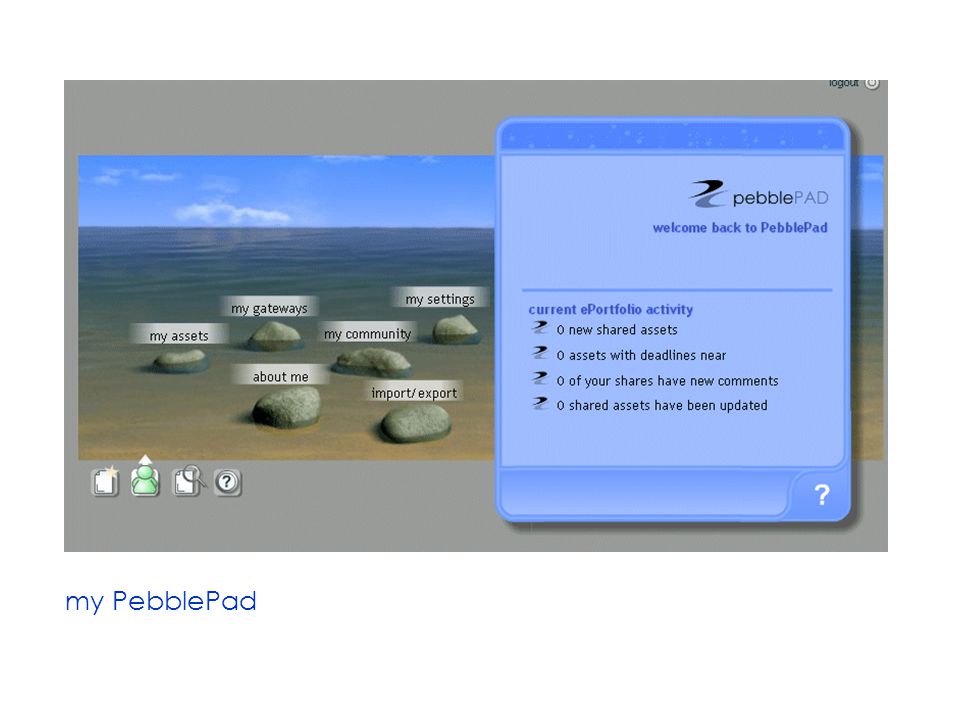Viewport: 960px width, 720px height.
Task: Open the search assets magnifier icon
Action: 188,481
